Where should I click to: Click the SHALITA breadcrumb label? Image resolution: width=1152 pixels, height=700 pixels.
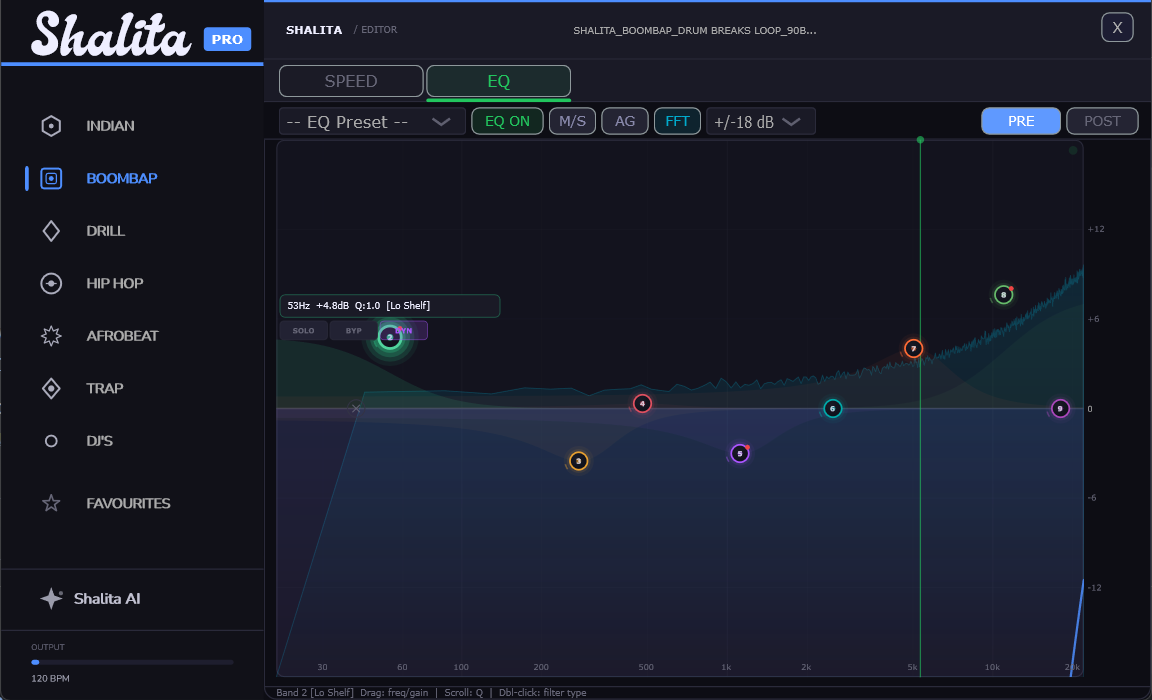tap(314, 30)
